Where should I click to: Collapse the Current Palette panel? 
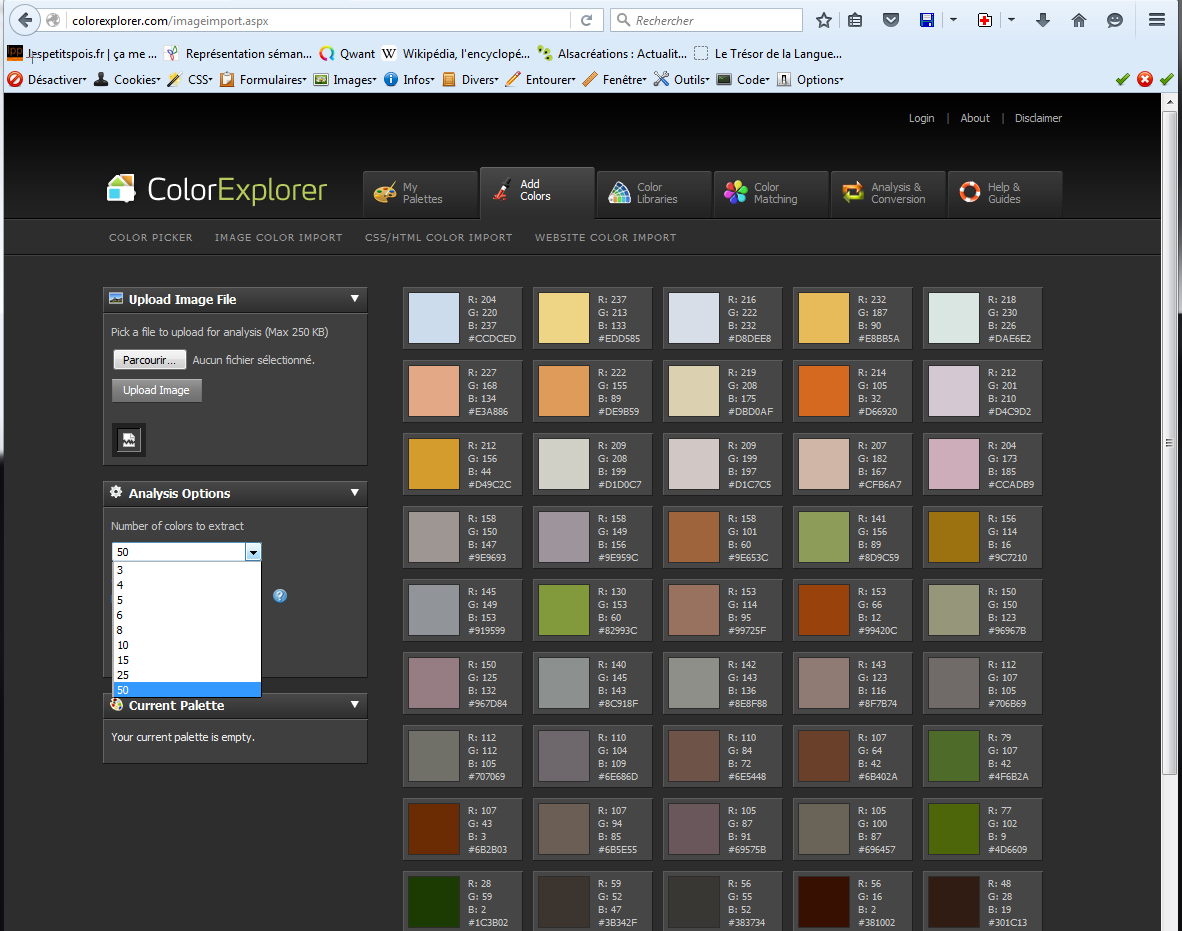354,705
